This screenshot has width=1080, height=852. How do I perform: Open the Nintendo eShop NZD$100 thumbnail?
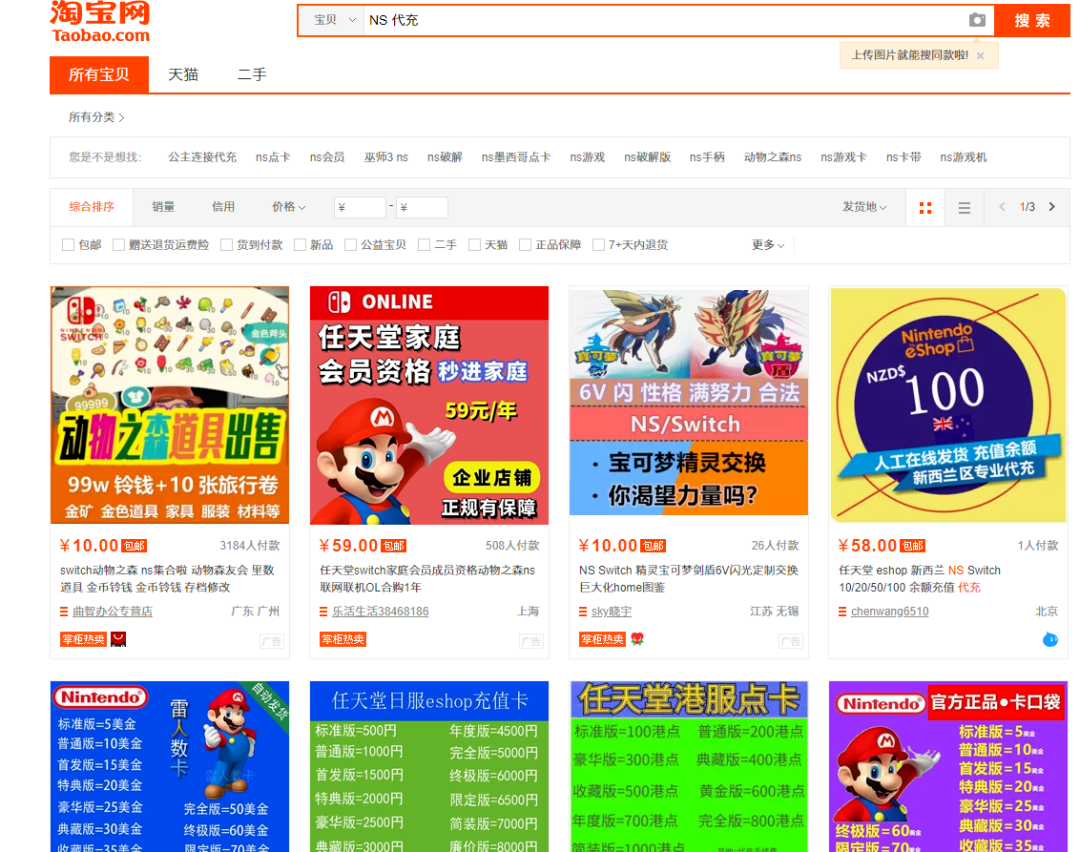click(x=948, y=405)
